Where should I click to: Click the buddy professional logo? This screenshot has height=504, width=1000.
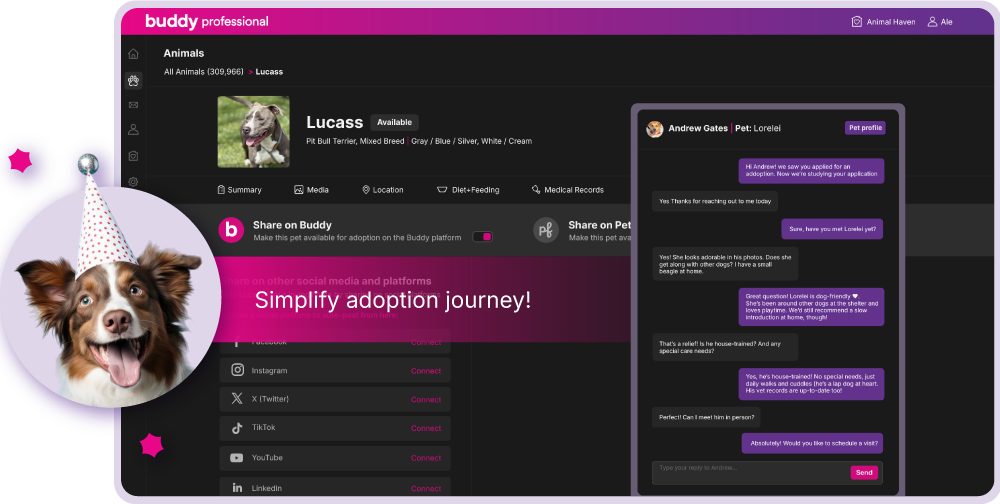[x=207, y=22]
